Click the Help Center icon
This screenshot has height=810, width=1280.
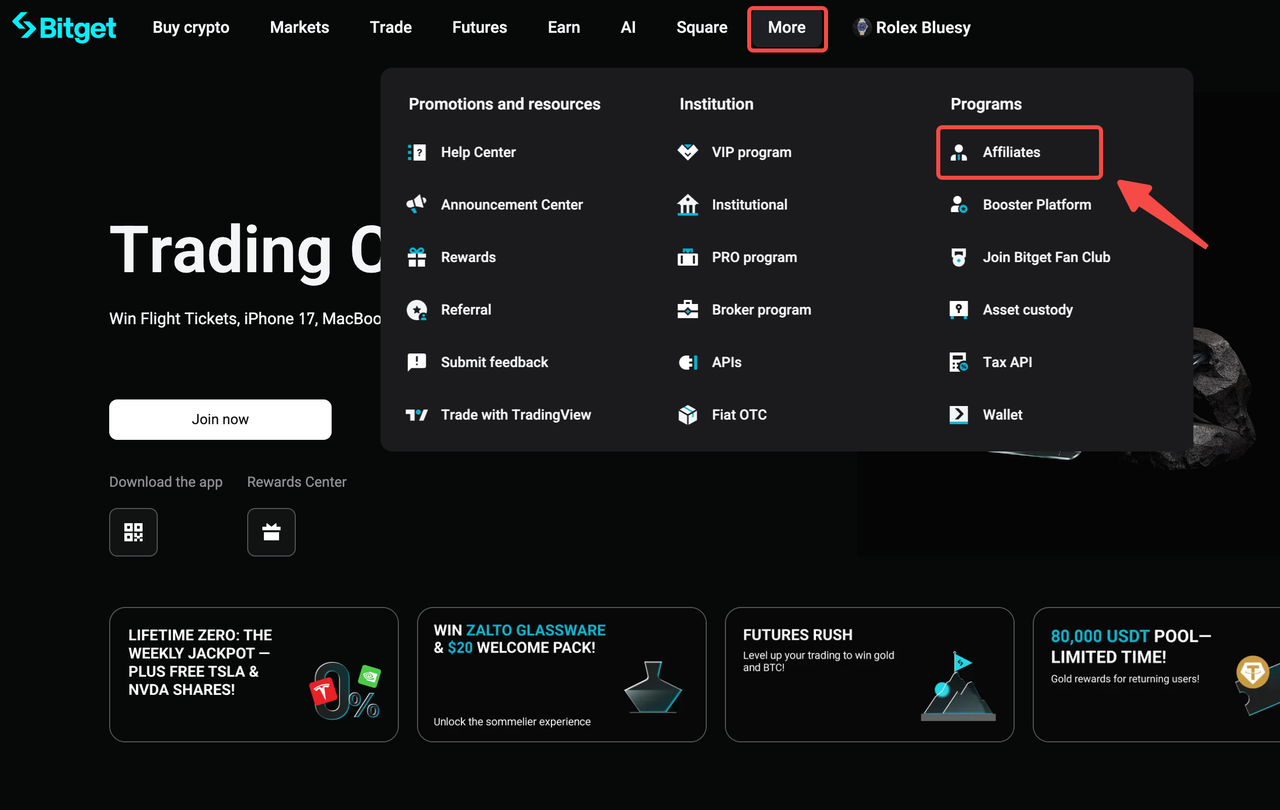tap(417, 152)
